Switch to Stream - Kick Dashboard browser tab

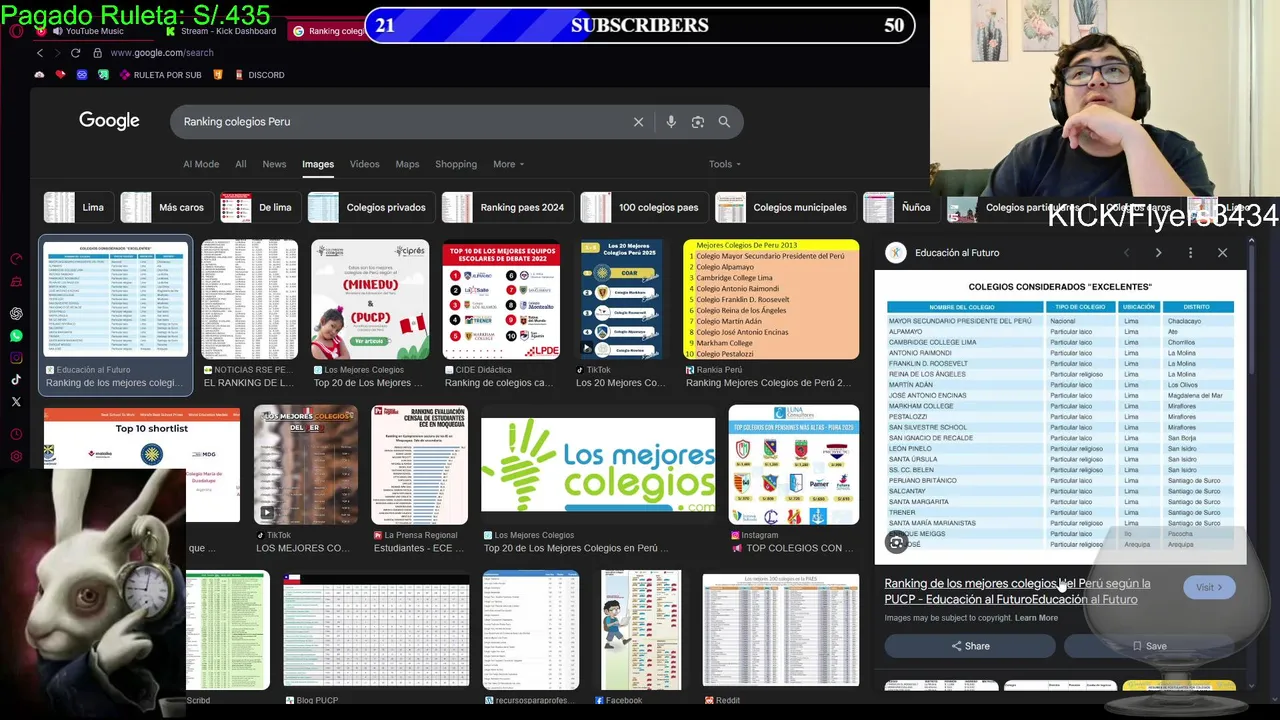[x=220, y=31]
